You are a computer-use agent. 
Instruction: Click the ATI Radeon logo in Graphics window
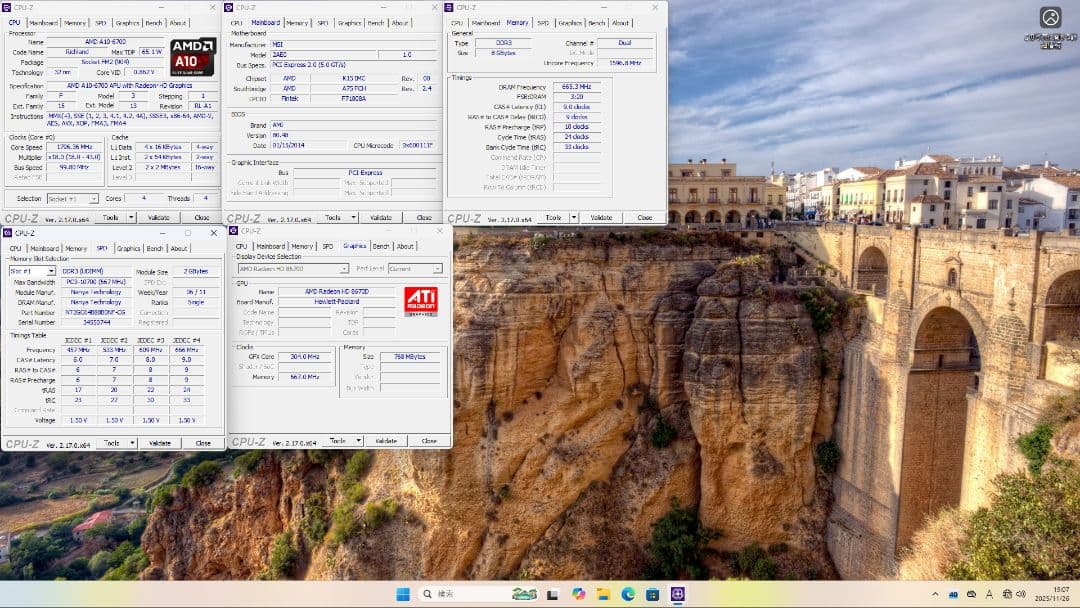pos(421,298)
